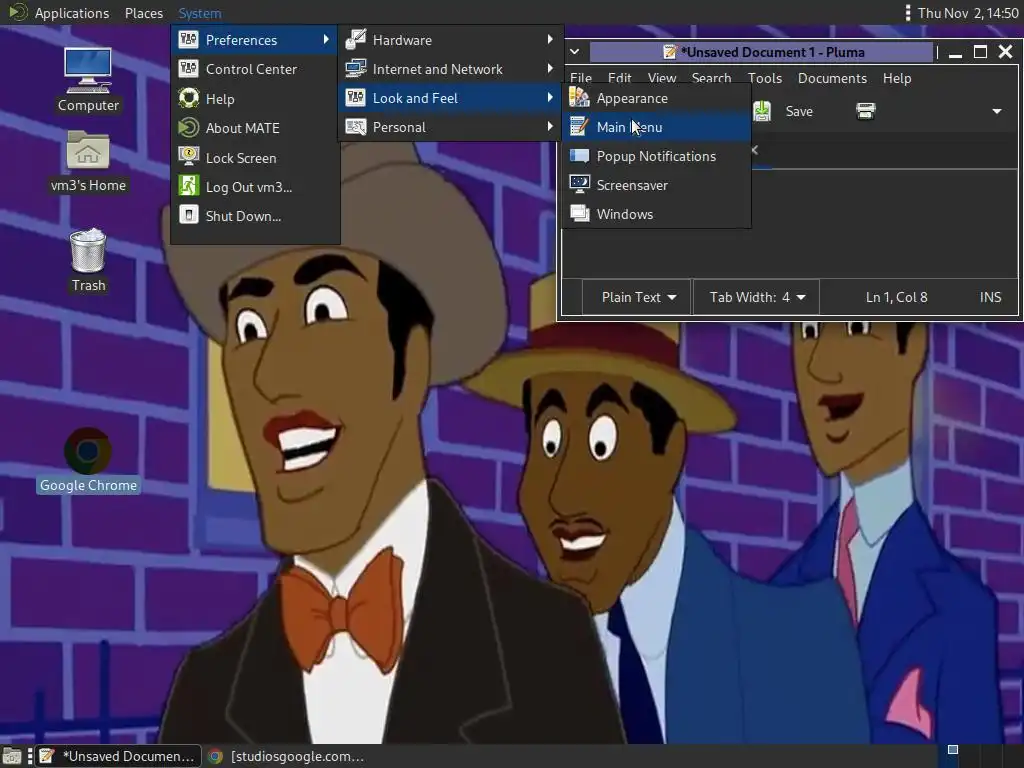The image size is (1024, 768).
Task: Open the Tab Width dropdown
Action: pos(756,297)
